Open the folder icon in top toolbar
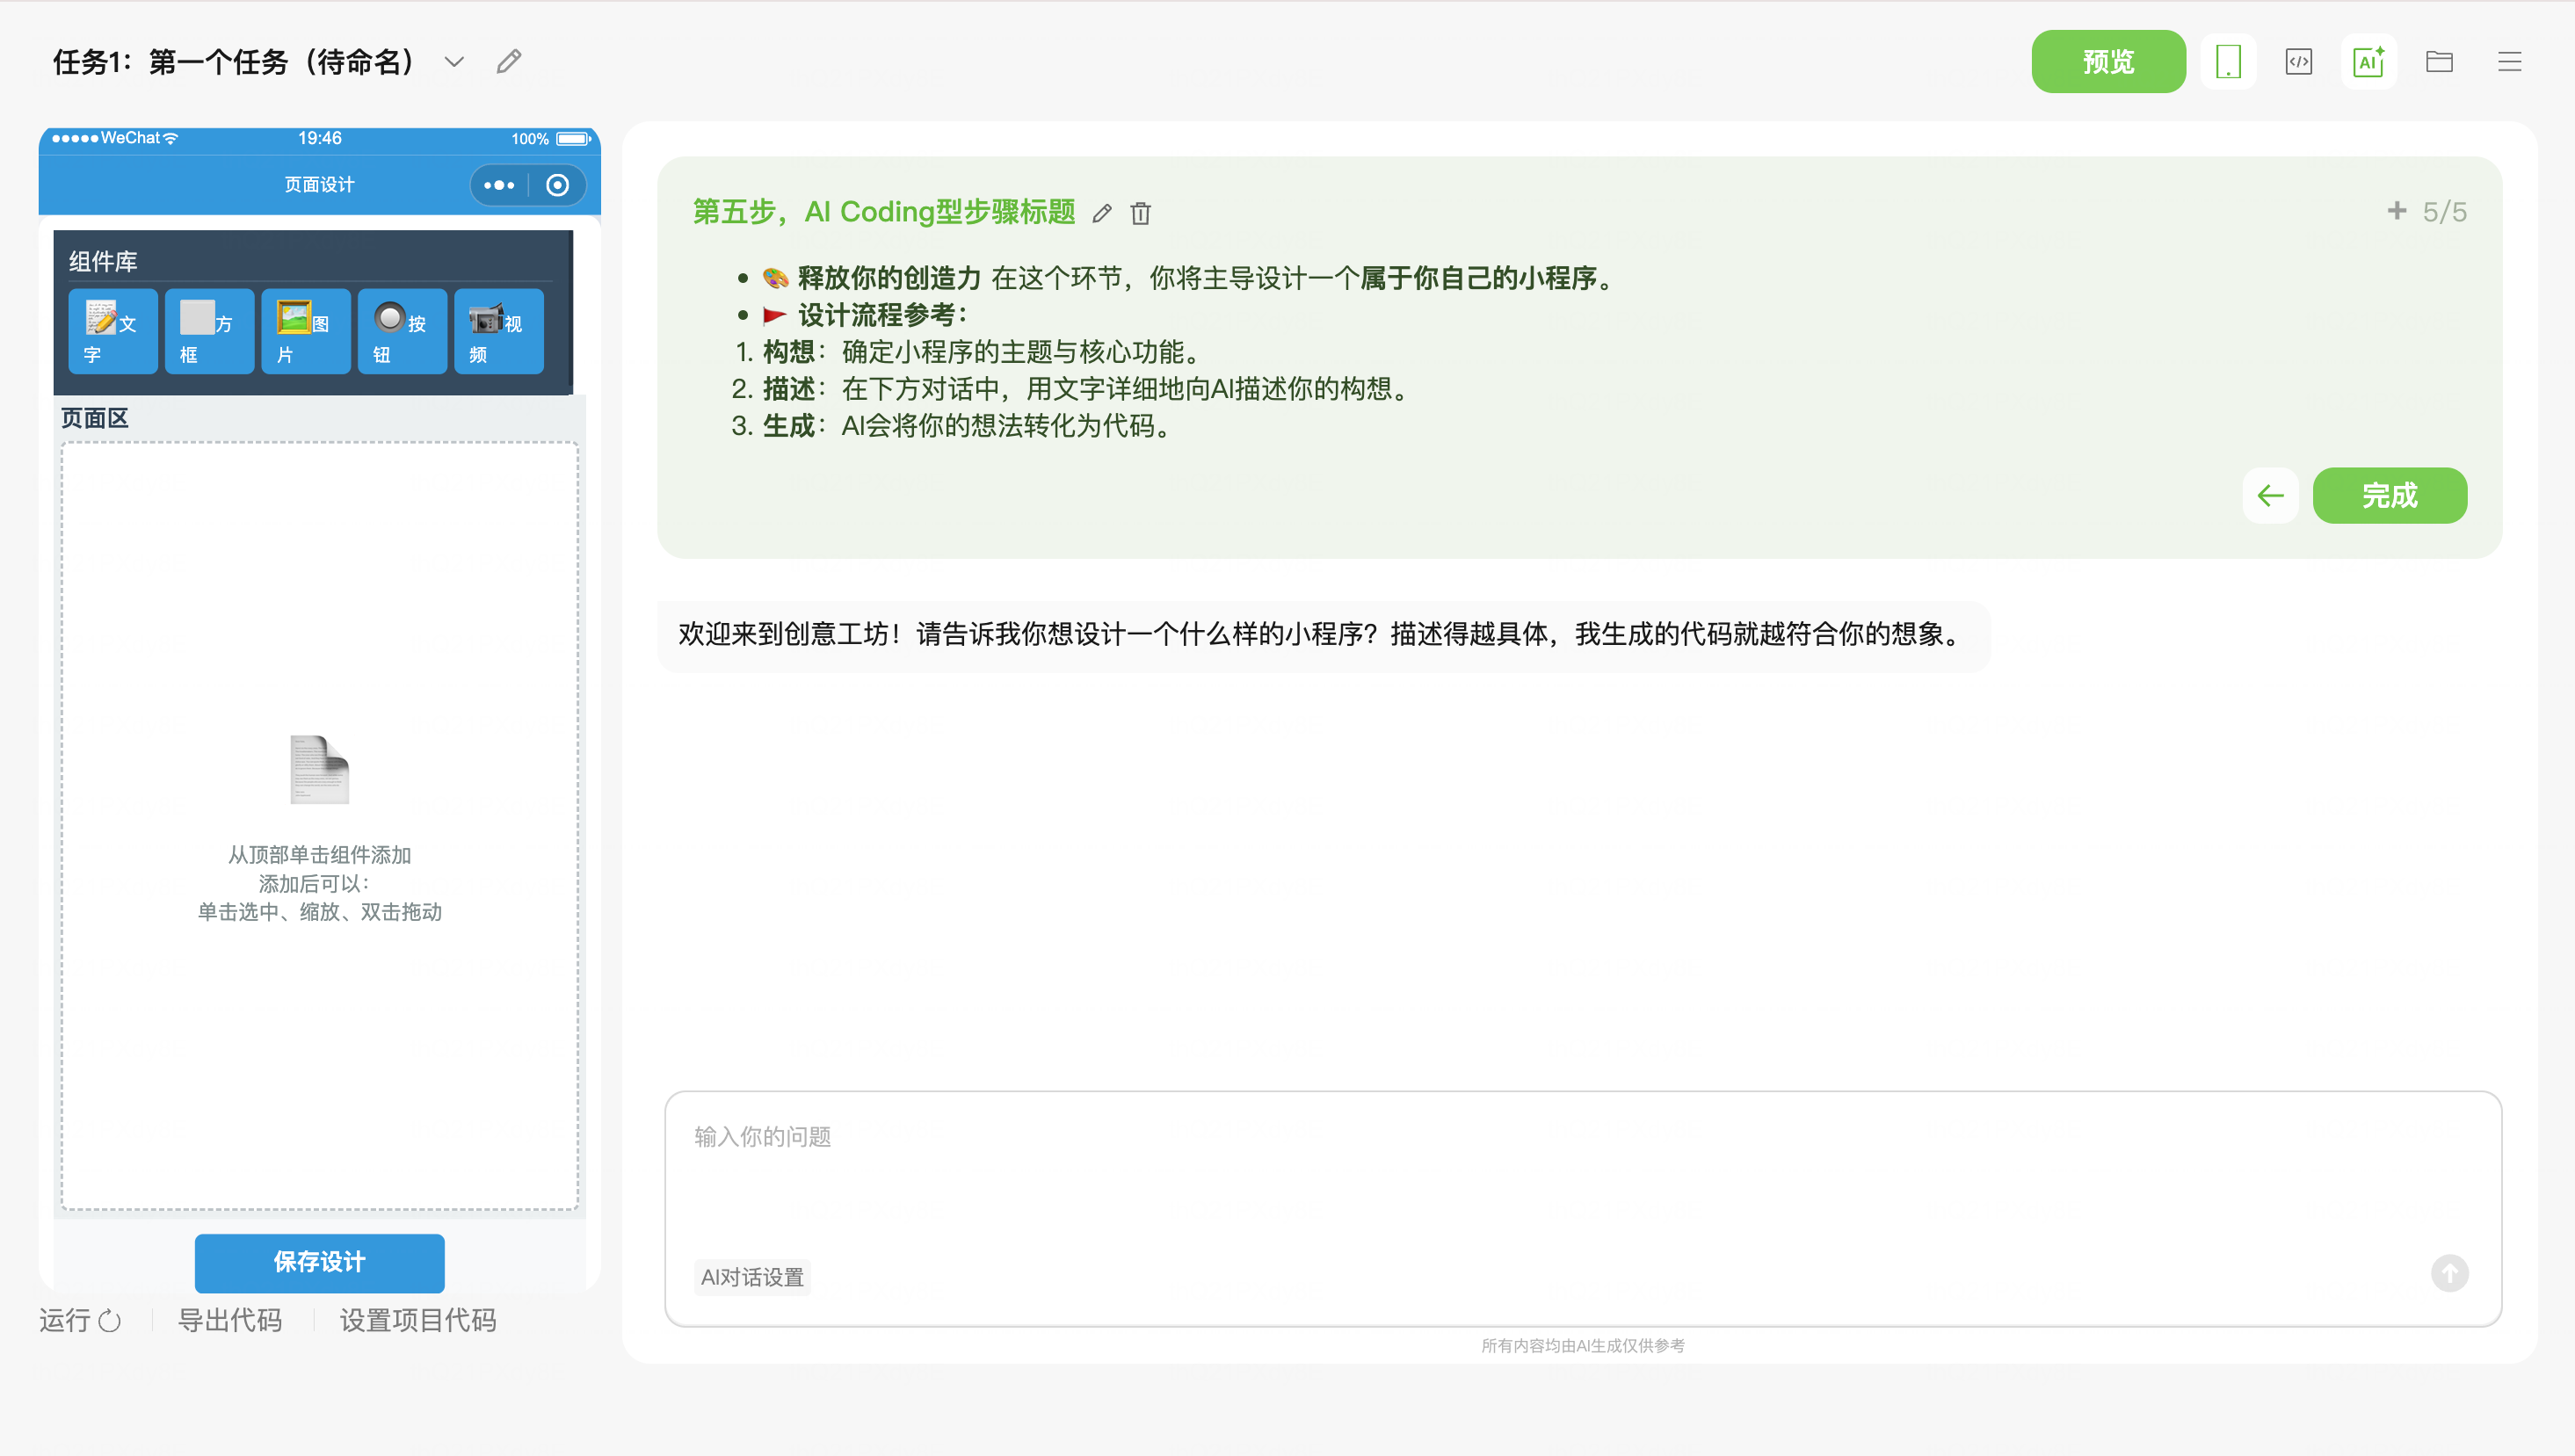Image resolution: width=2575 pixels, height=1456 pixels. pos(2439,62)
